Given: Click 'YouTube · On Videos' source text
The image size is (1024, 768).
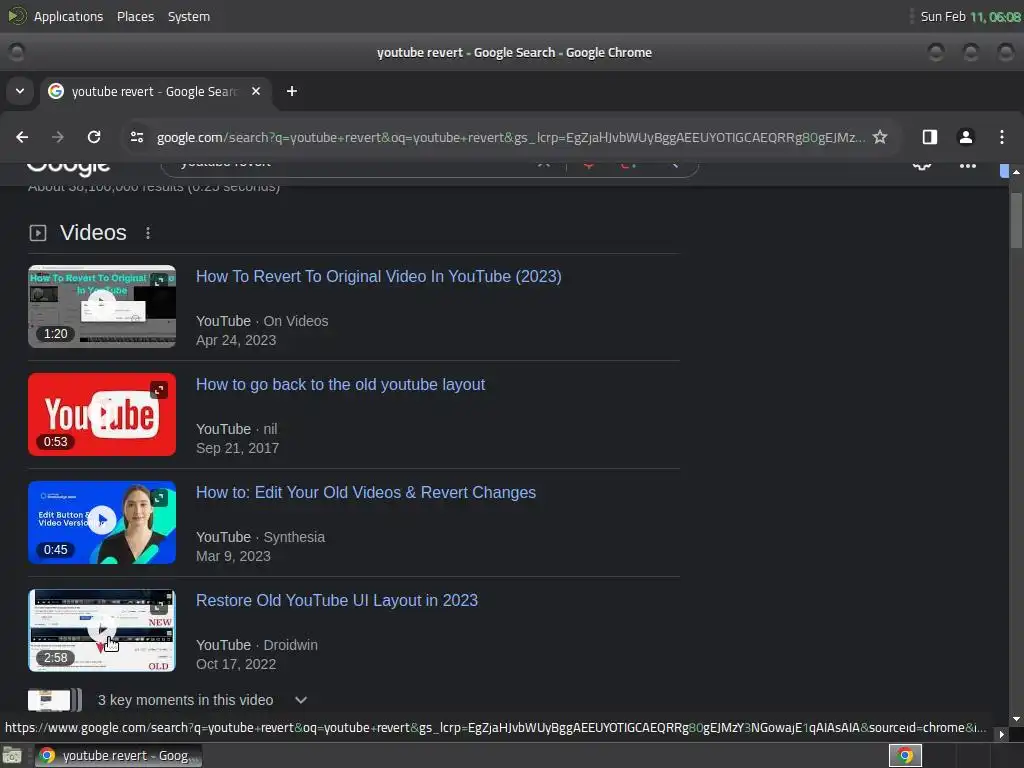Looking at the screenshot, I should pos(262,321).
